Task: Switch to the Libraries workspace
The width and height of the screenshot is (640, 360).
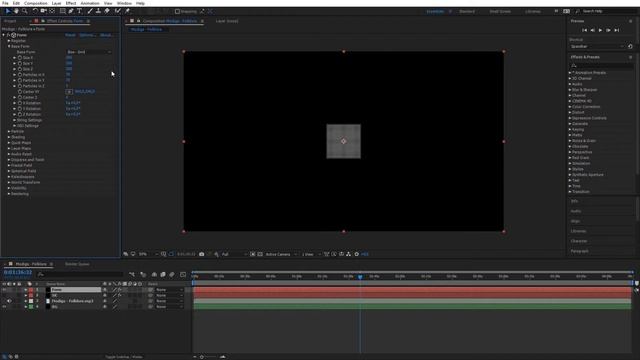Action: pos(533,11)
